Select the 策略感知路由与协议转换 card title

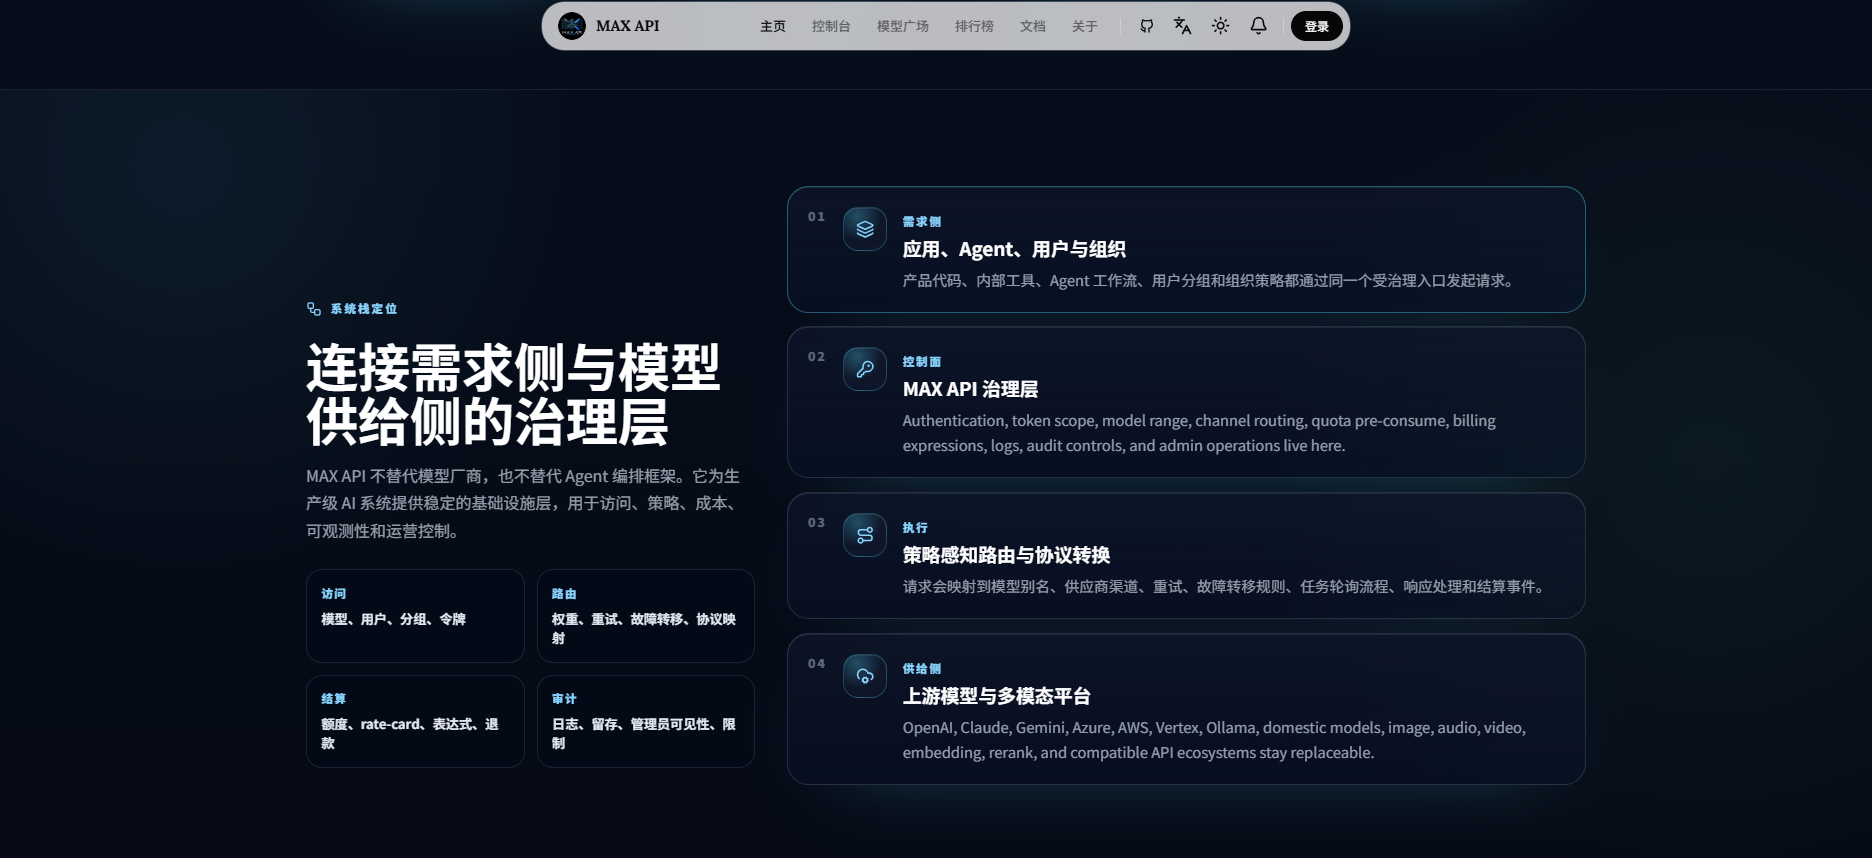coord(1006,555)
